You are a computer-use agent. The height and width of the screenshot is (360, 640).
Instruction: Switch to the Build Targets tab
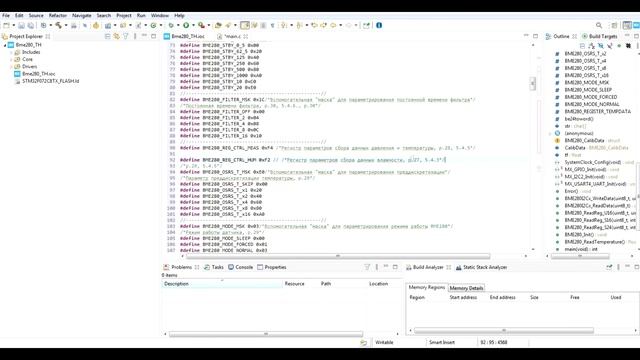click(x=599, y=36)
